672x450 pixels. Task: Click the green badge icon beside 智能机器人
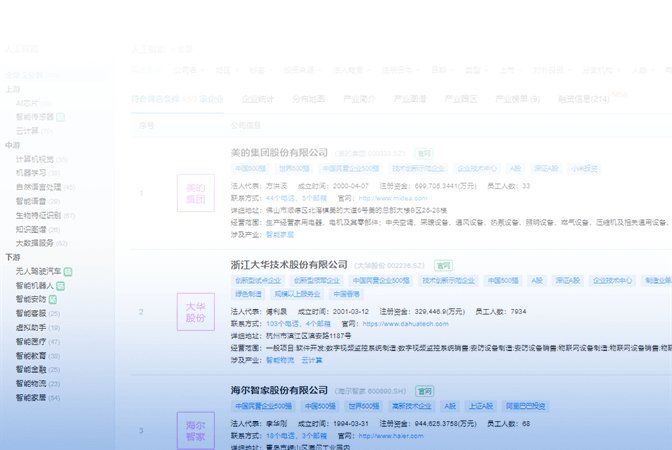point(60,286)
